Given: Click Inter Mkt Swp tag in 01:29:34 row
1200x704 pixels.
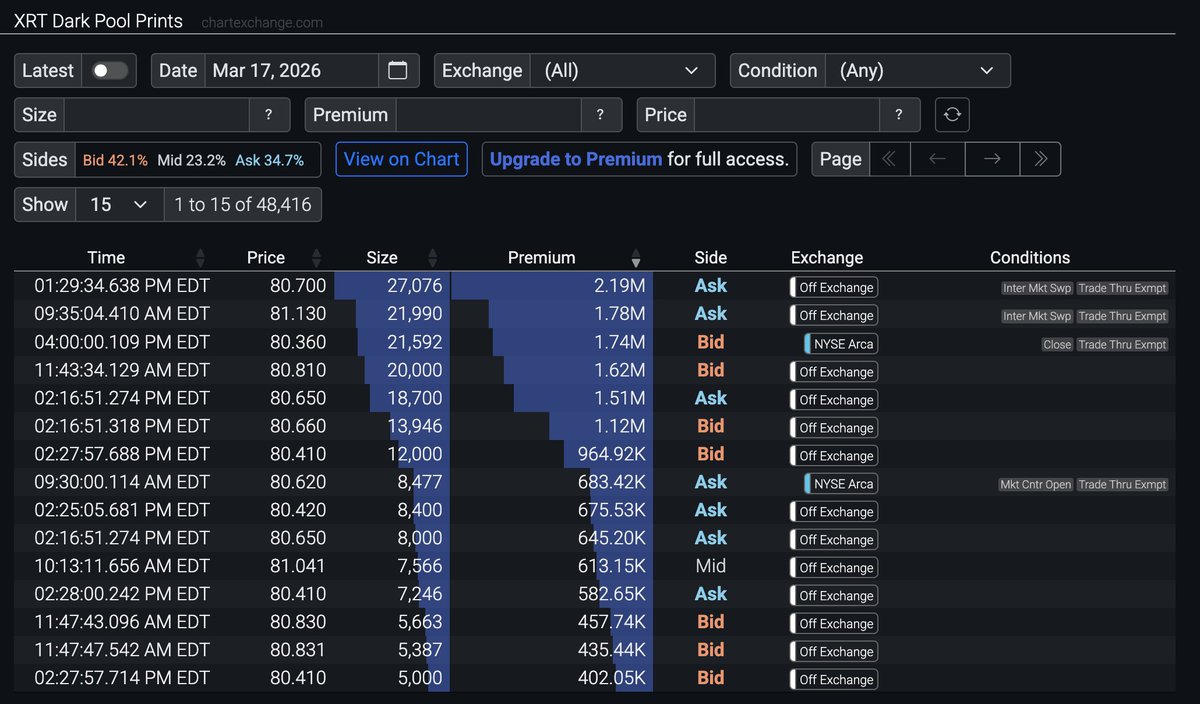Looking at the screenshot, I should (1037, 288).
